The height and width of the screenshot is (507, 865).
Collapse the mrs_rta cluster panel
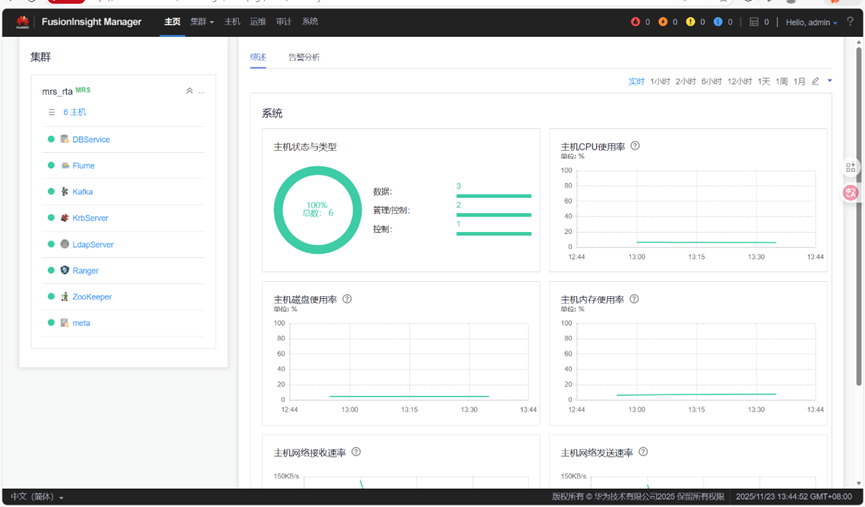(x=189, y=90)
